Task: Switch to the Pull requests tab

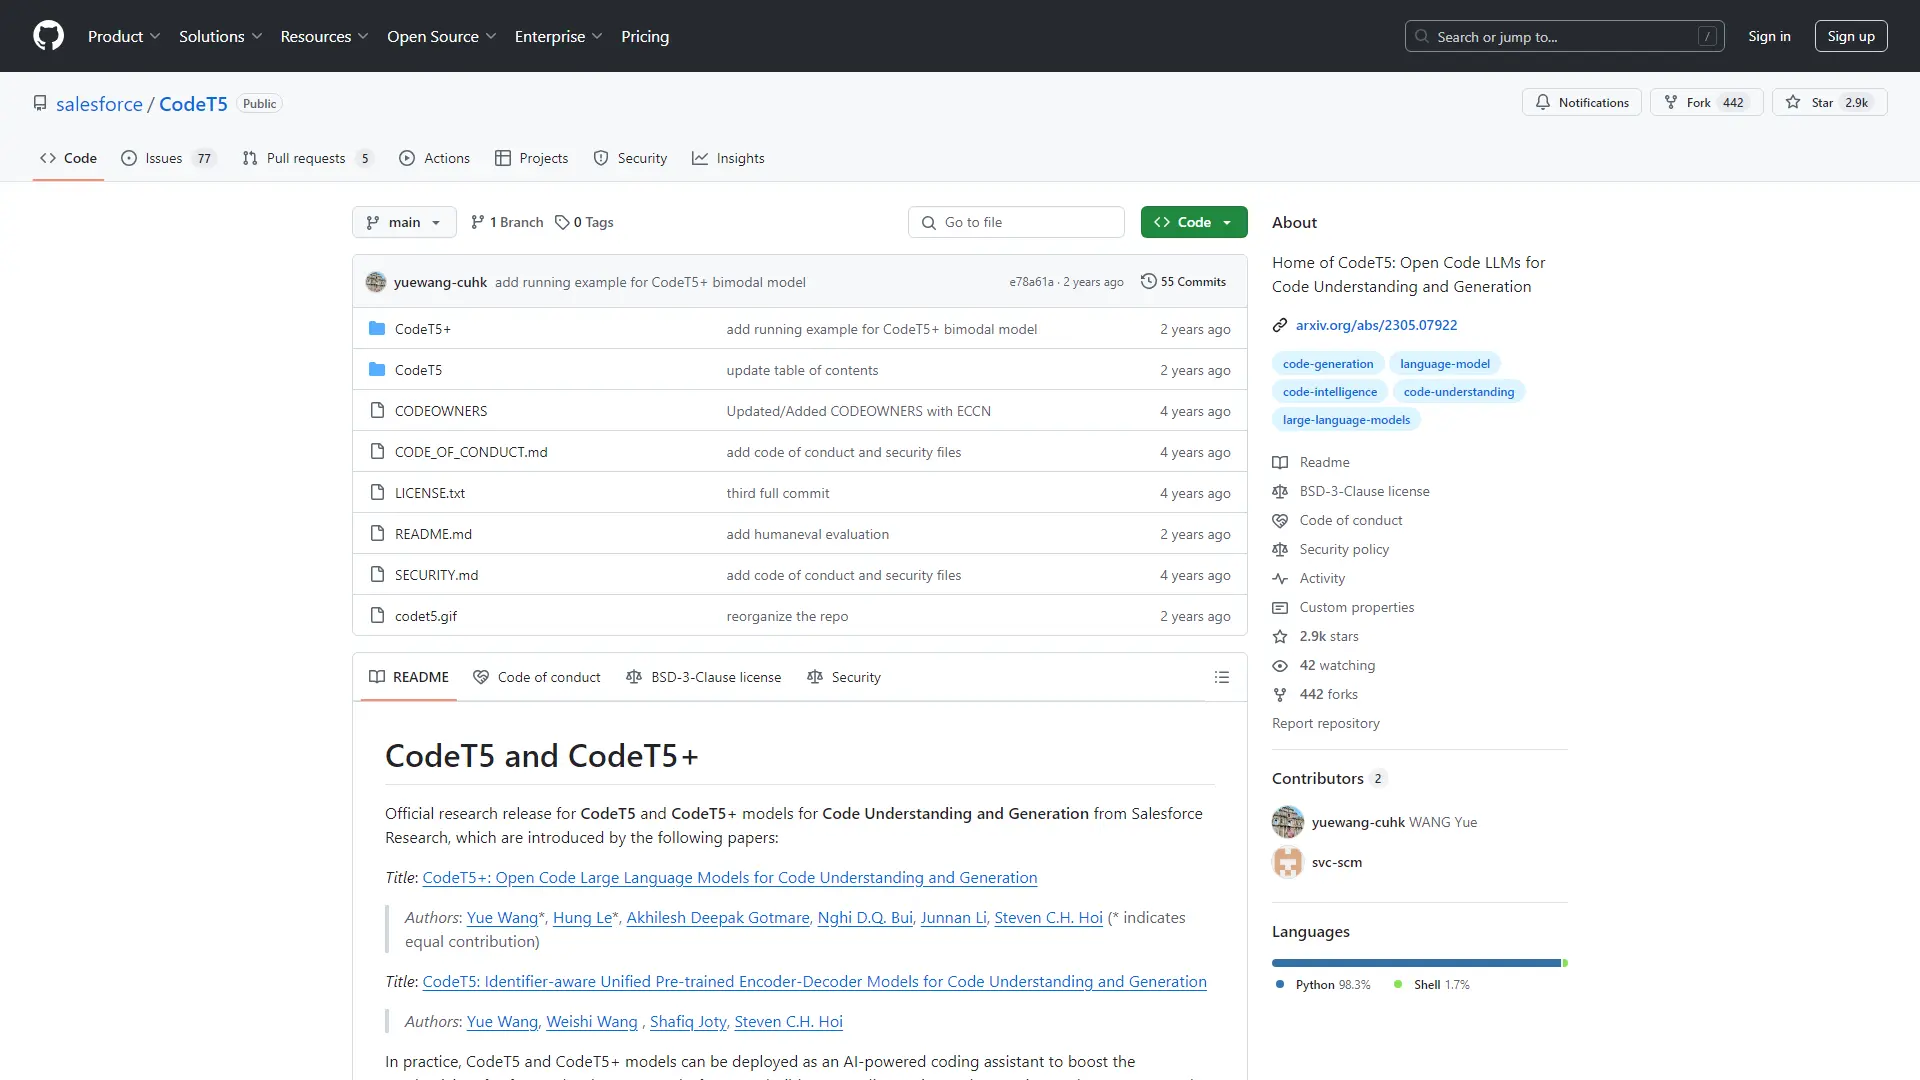Action: click(x=307, y=158)
